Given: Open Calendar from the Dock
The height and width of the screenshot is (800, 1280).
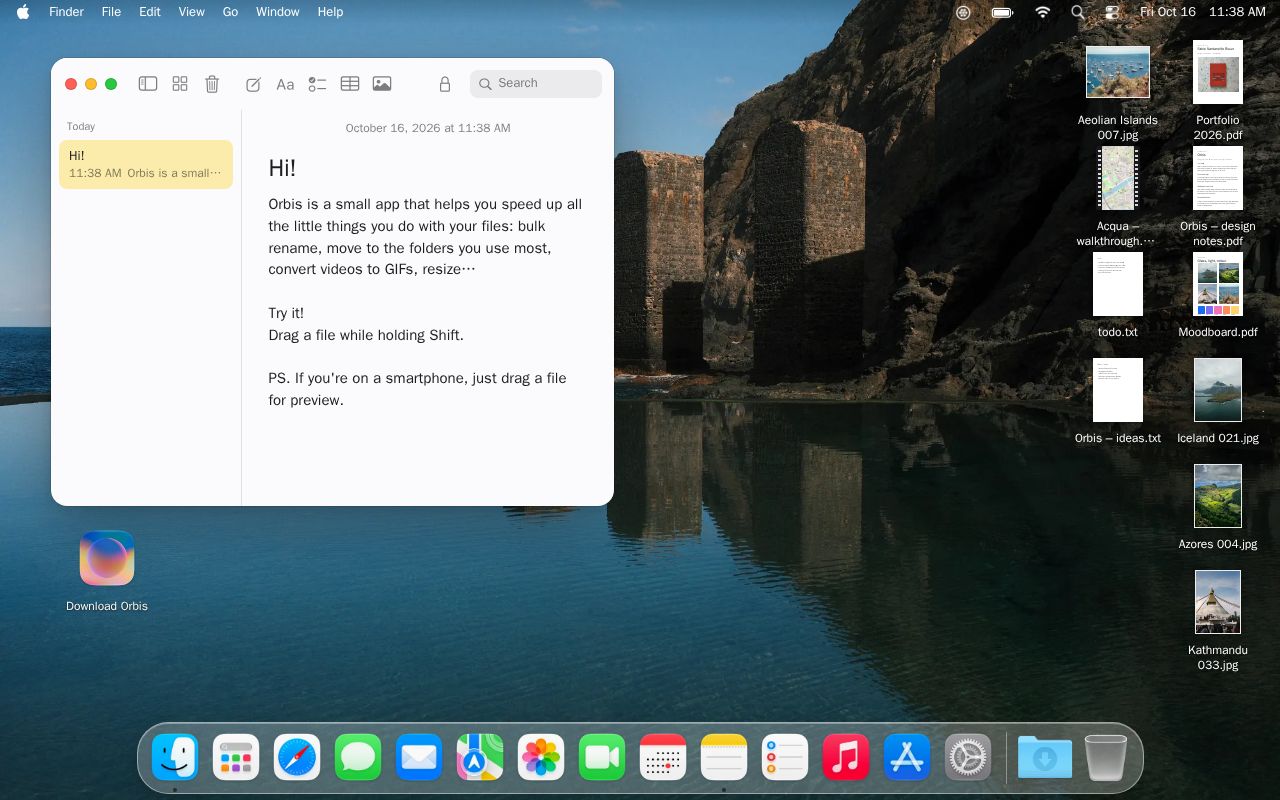Looking at the screenshot, I should point(663,757).
